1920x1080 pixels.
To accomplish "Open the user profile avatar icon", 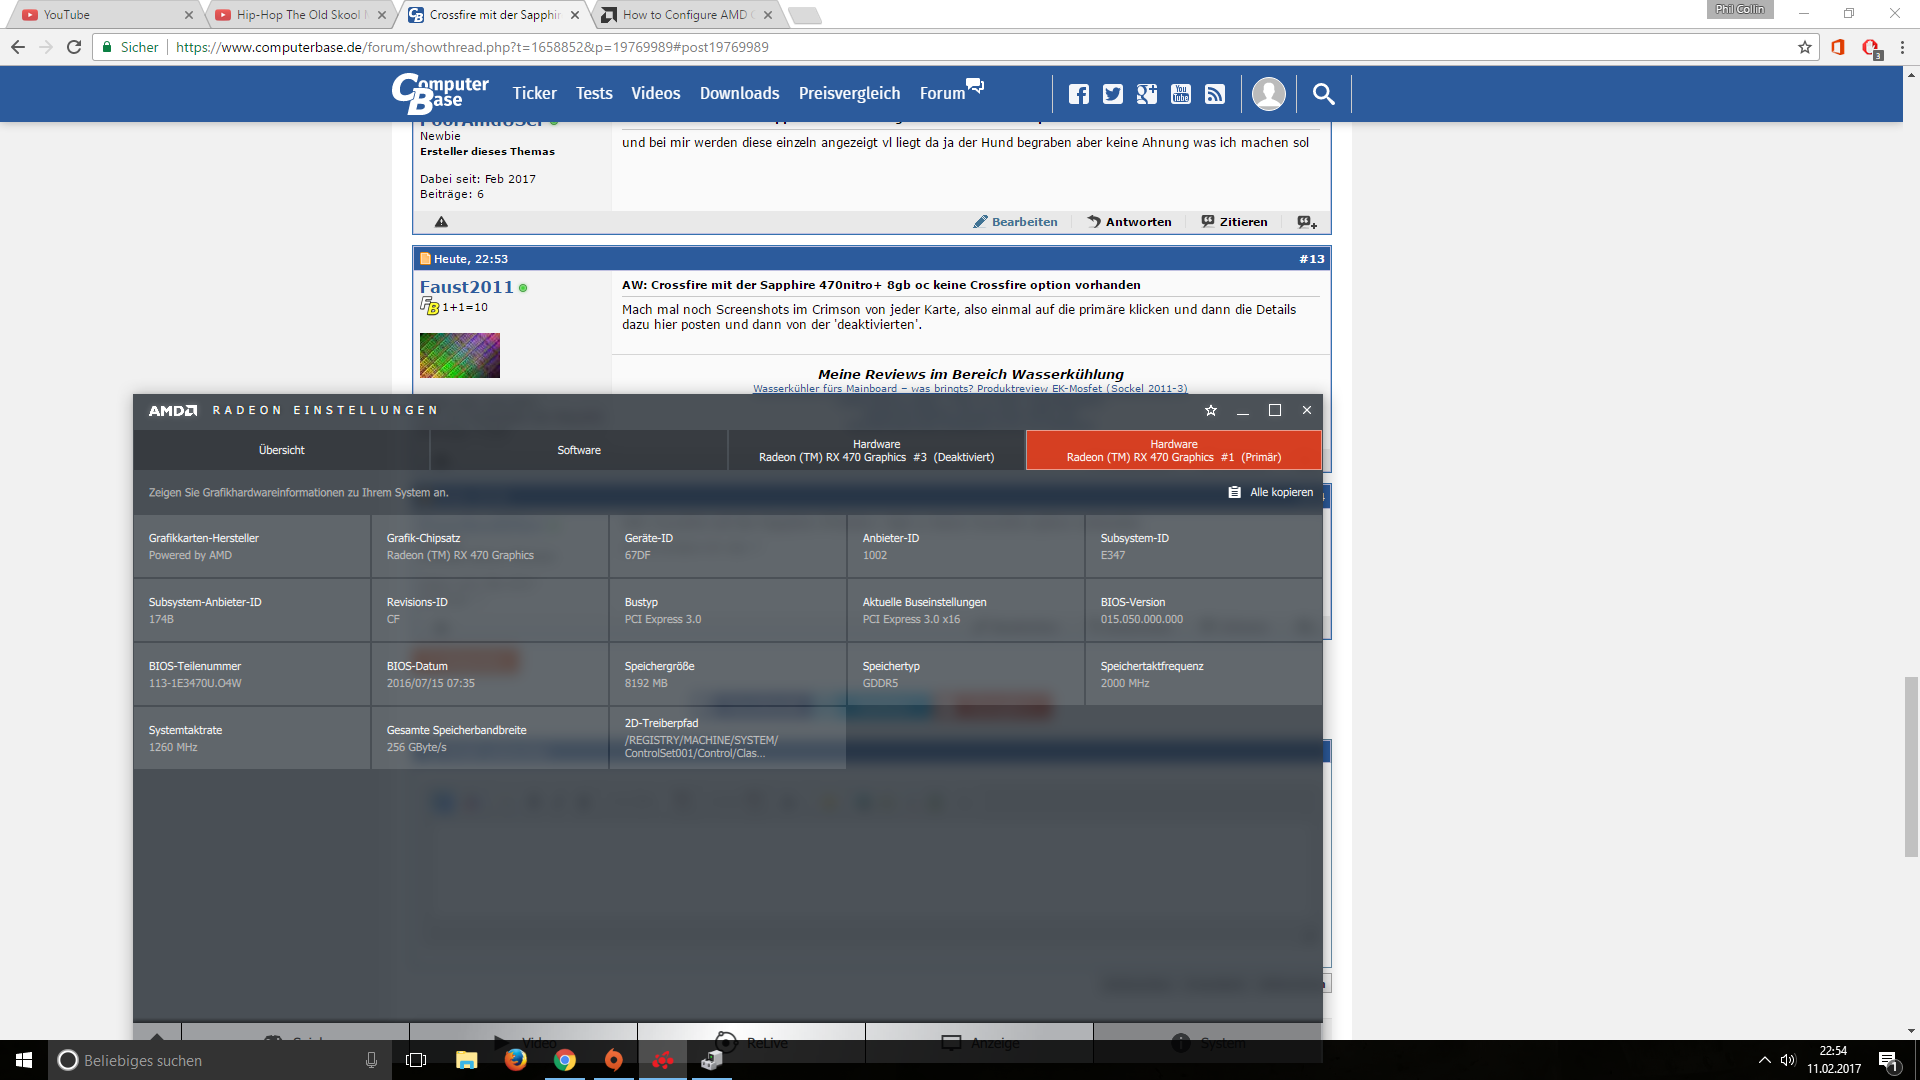I will [1268, 94].
